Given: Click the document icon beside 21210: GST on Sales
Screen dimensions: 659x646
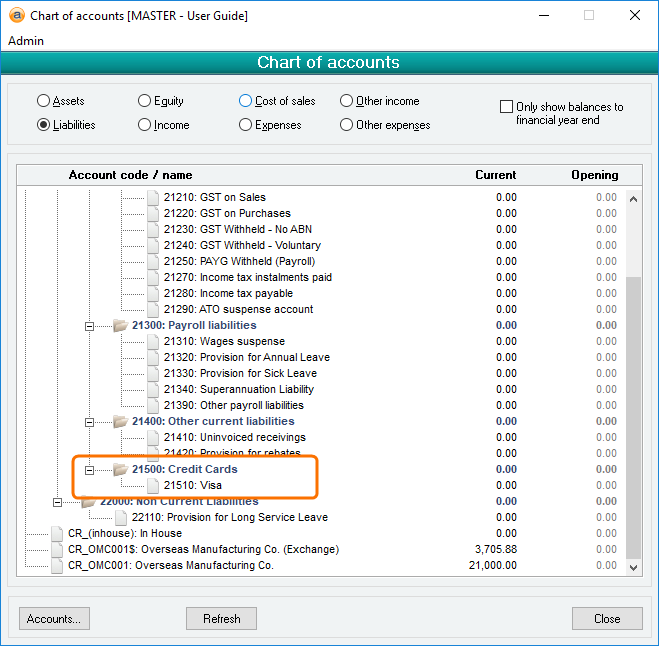Looking at the screenshot, I should coord(153,197).
